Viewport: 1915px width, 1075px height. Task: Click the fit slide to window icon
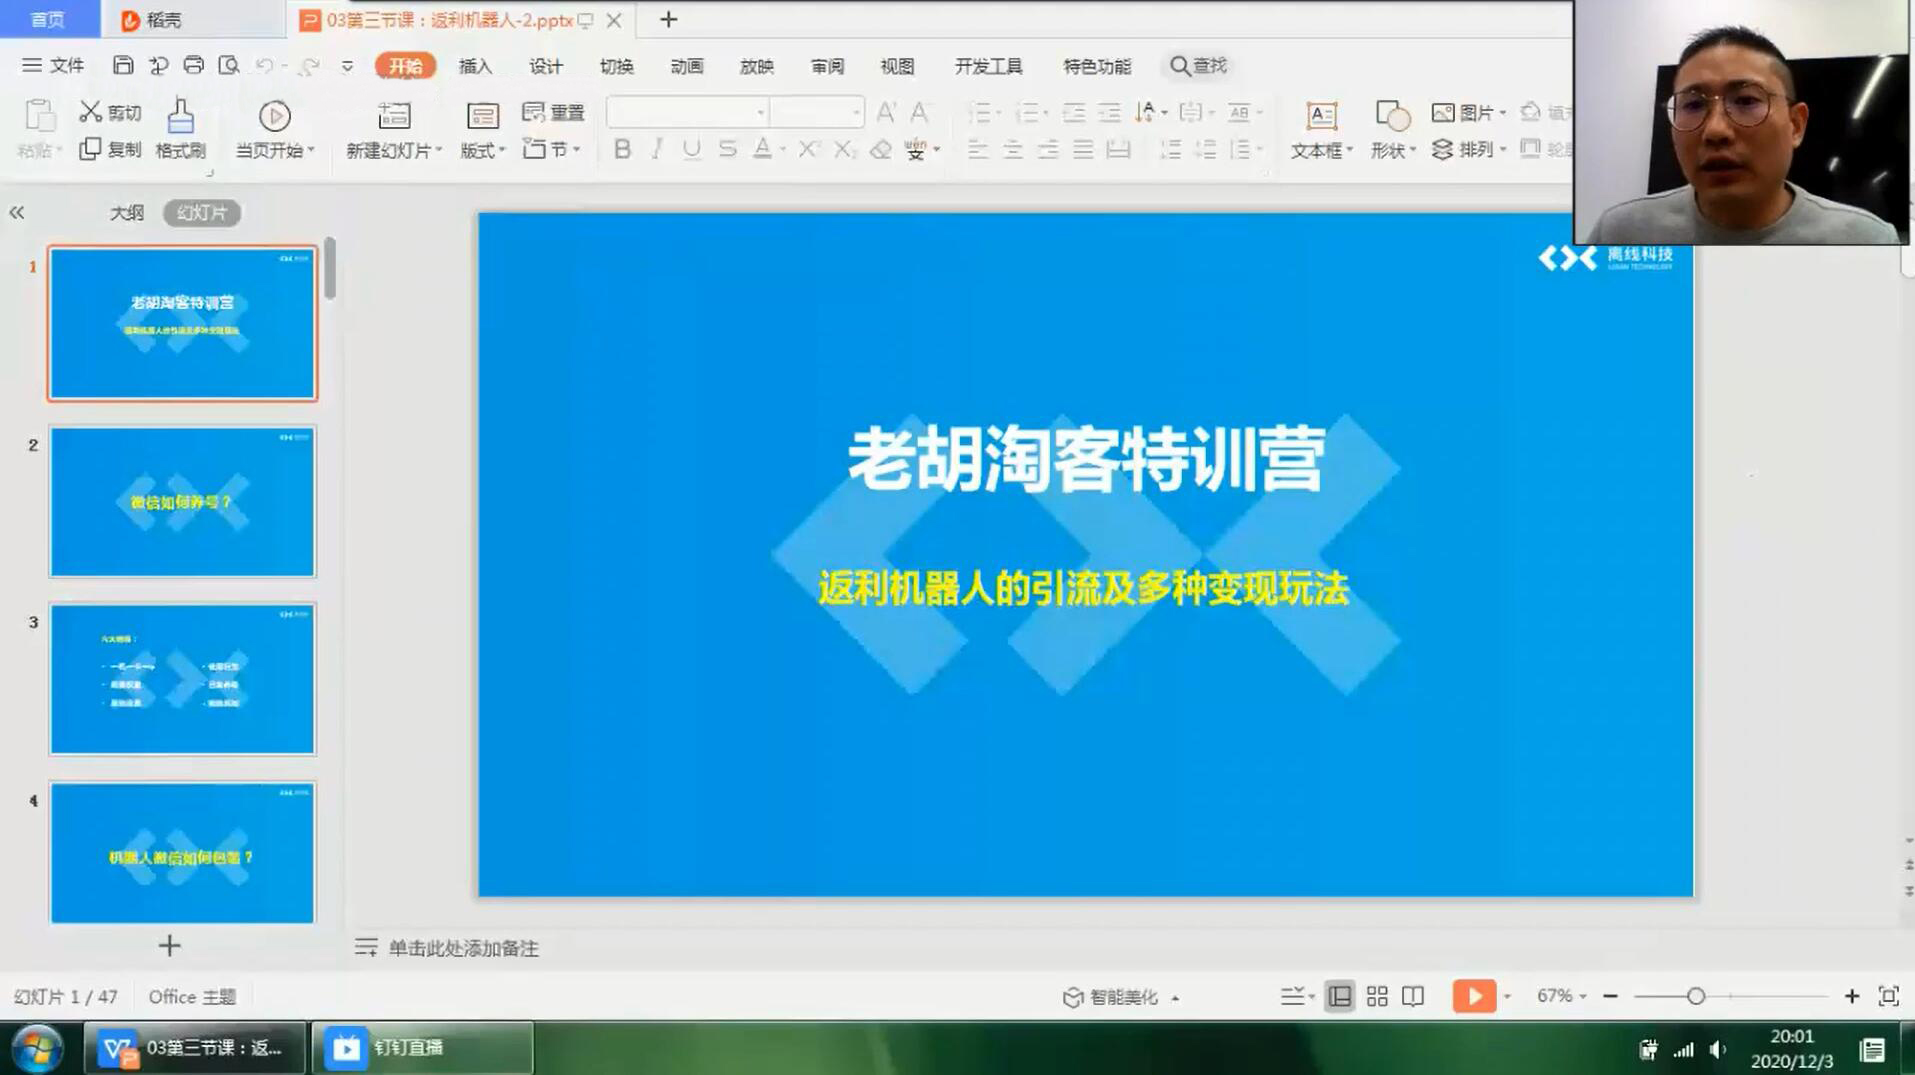1888,996
